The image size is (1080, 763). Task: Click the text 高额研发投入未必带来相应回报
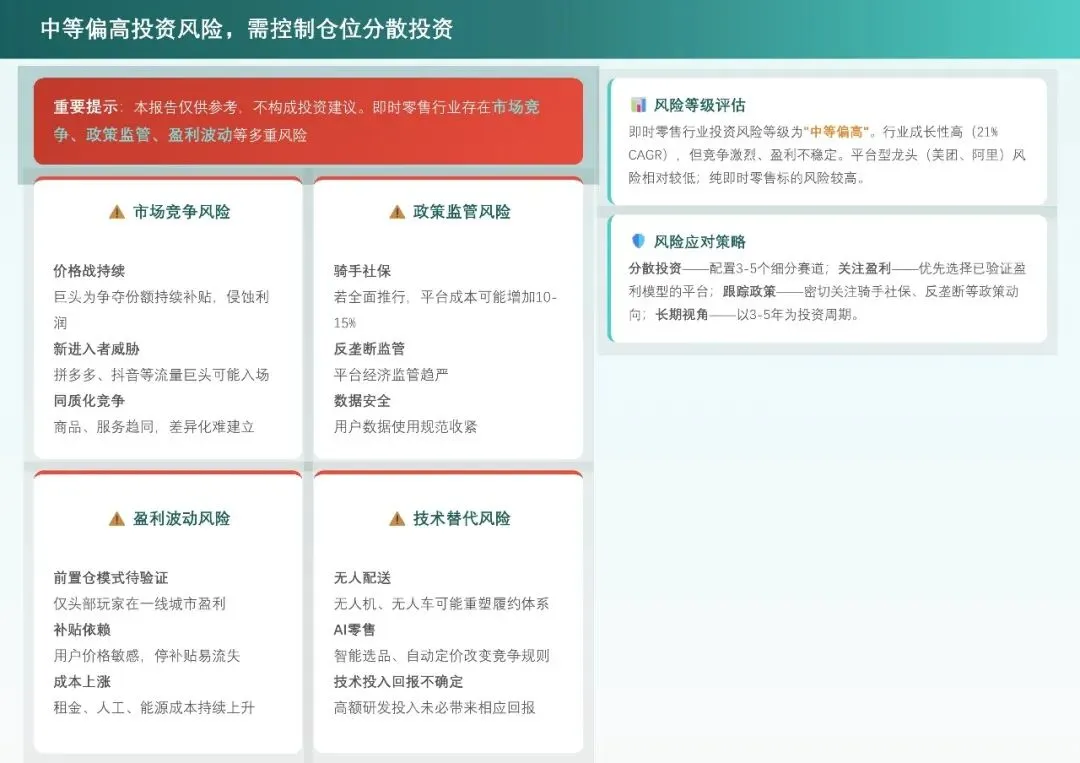[x=435, y=708]
